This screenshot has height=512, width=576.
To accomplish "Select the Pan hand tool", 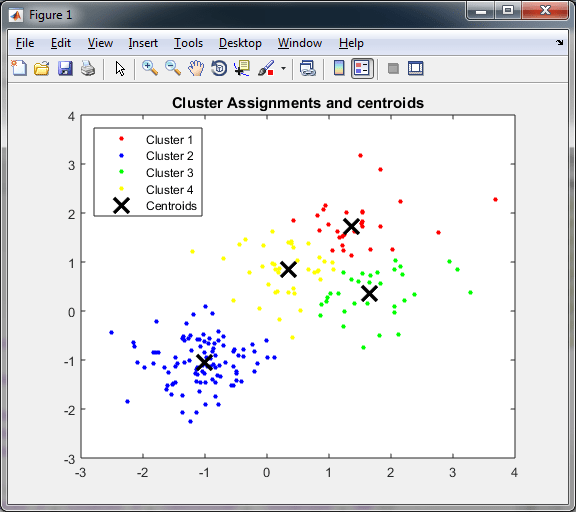I will pyautogui.click(x=196, y=68).
